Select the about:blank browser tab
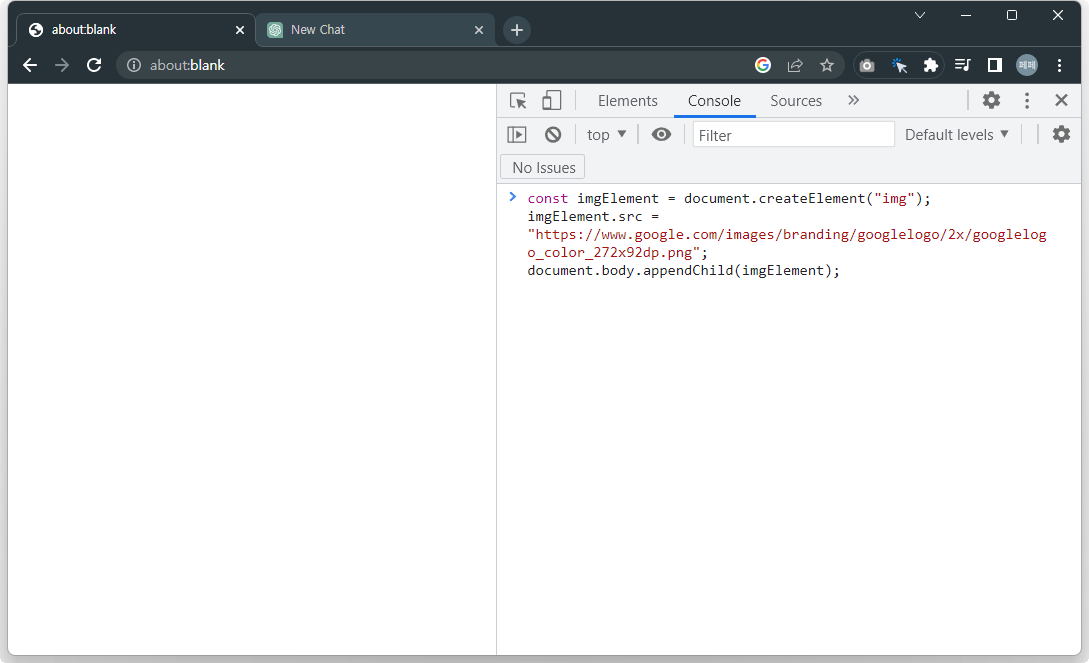The height and width of the screenshot is (663, 1089). pos(135,30)
